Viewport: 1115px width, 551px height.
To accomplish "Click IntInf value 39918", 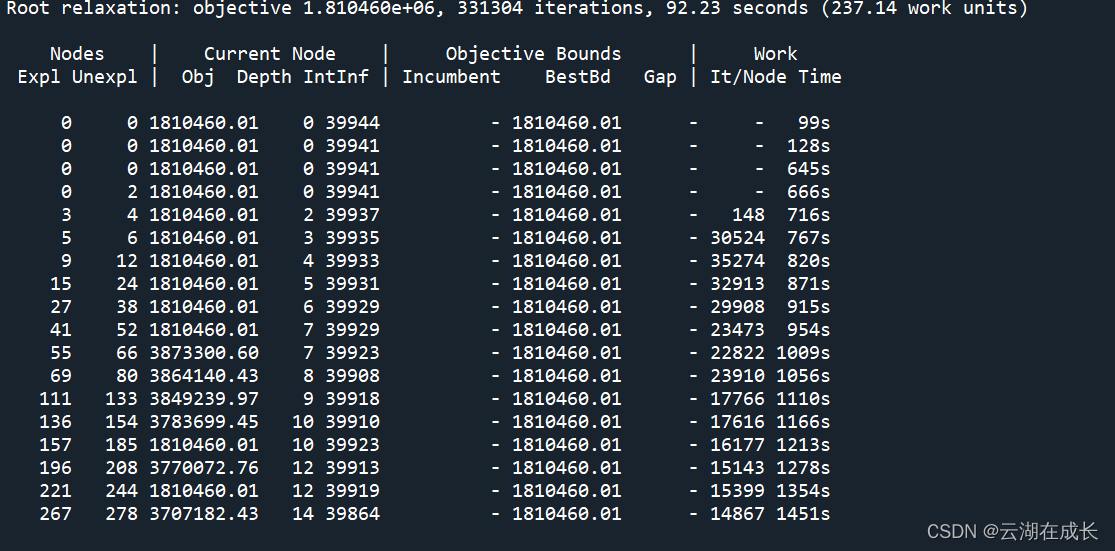I will coord(353,399).
